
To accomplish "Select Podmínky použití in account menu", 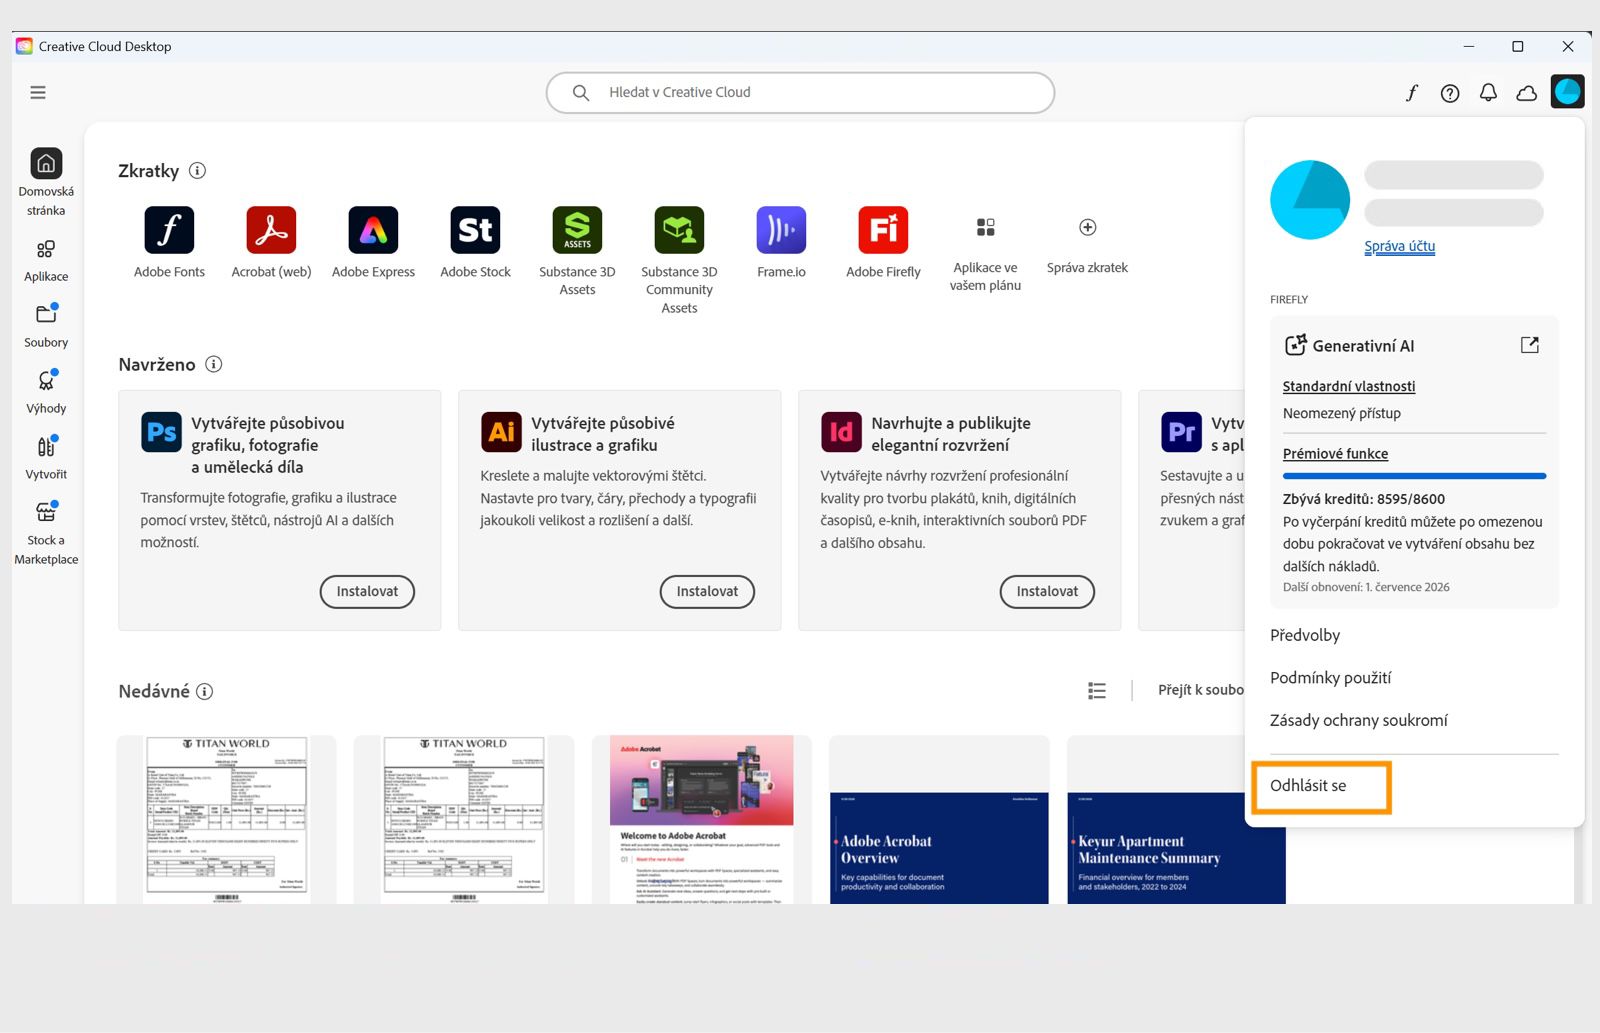I will point(1330,678).
